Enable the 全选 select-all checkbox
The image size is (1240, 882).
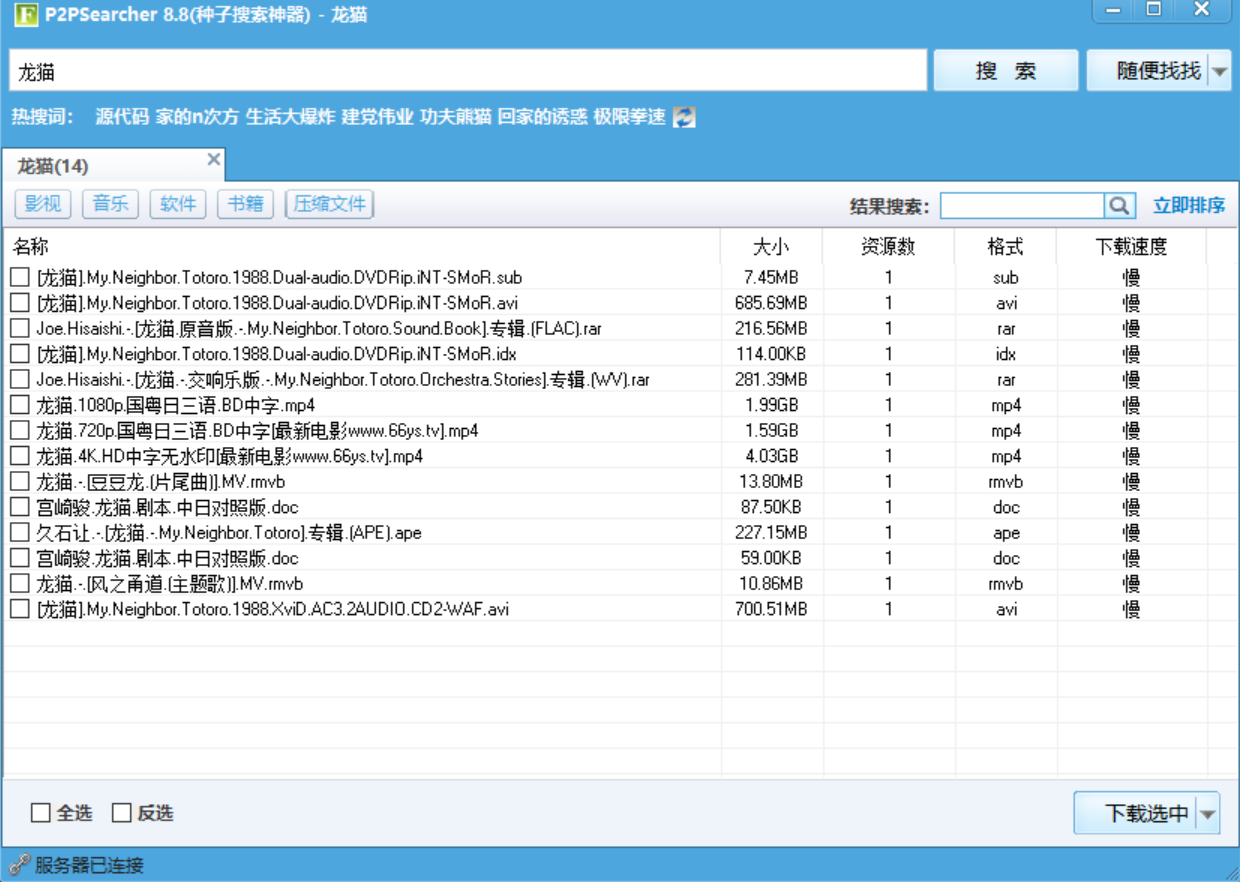(x=40, y=813)
